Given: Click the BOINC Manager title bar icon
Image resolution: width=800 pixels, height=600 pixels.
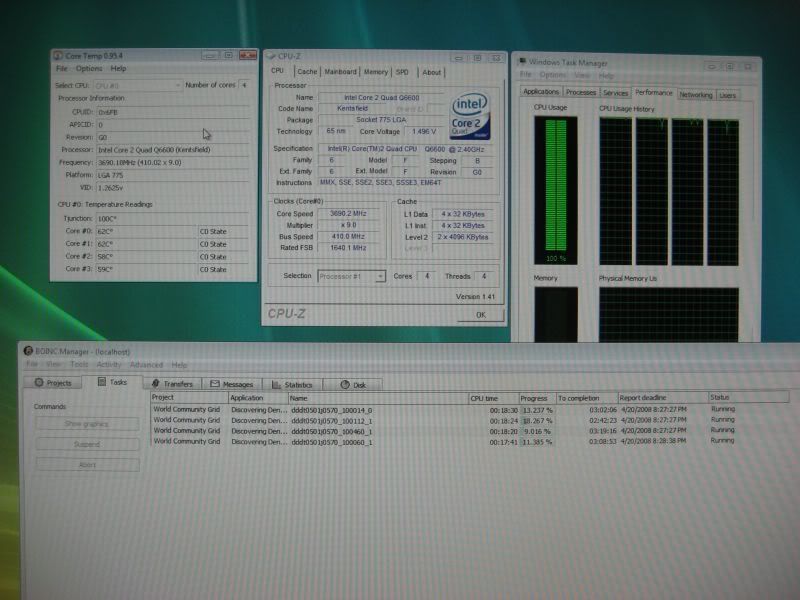Looking at the screenshot, I should coord(28,351).
